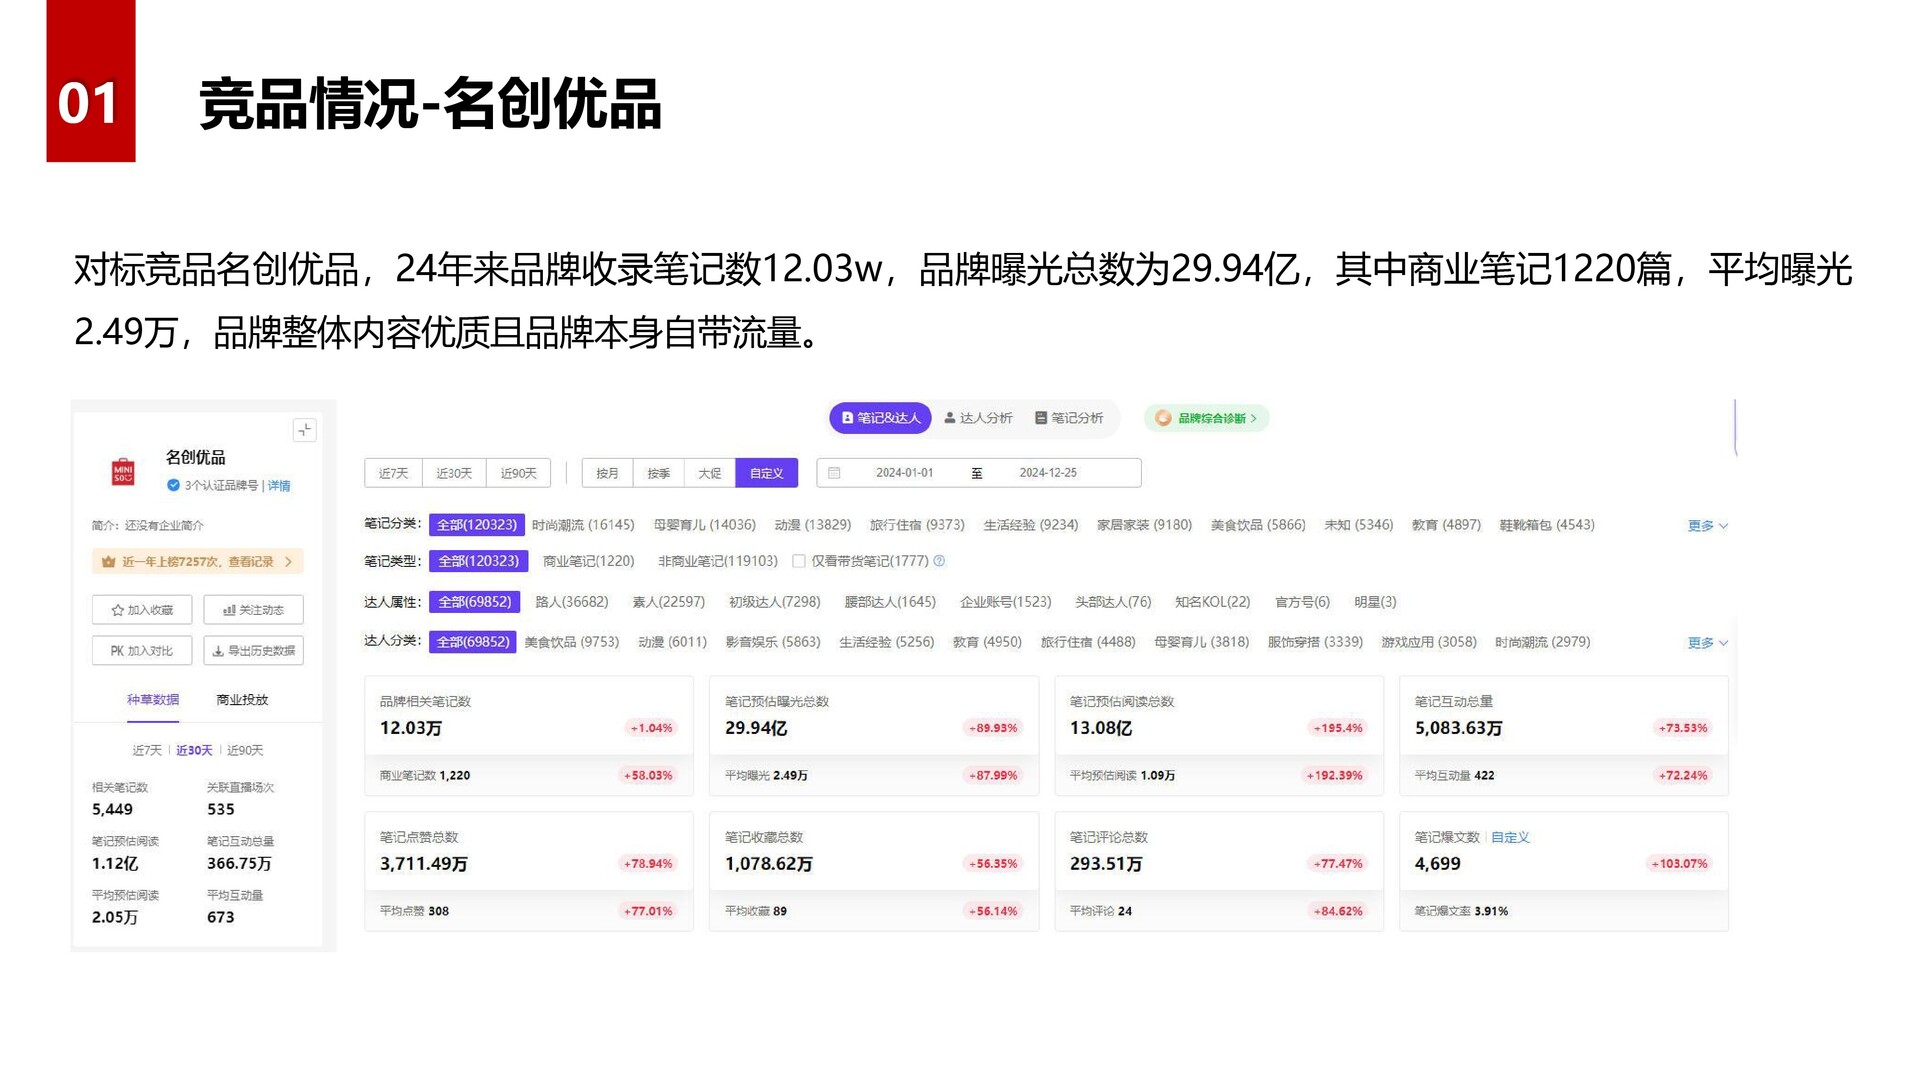This screenshot has width=1920, height=1080.
Task: Switch sidebar stats to 近7天
Action: tap(147, 750)
